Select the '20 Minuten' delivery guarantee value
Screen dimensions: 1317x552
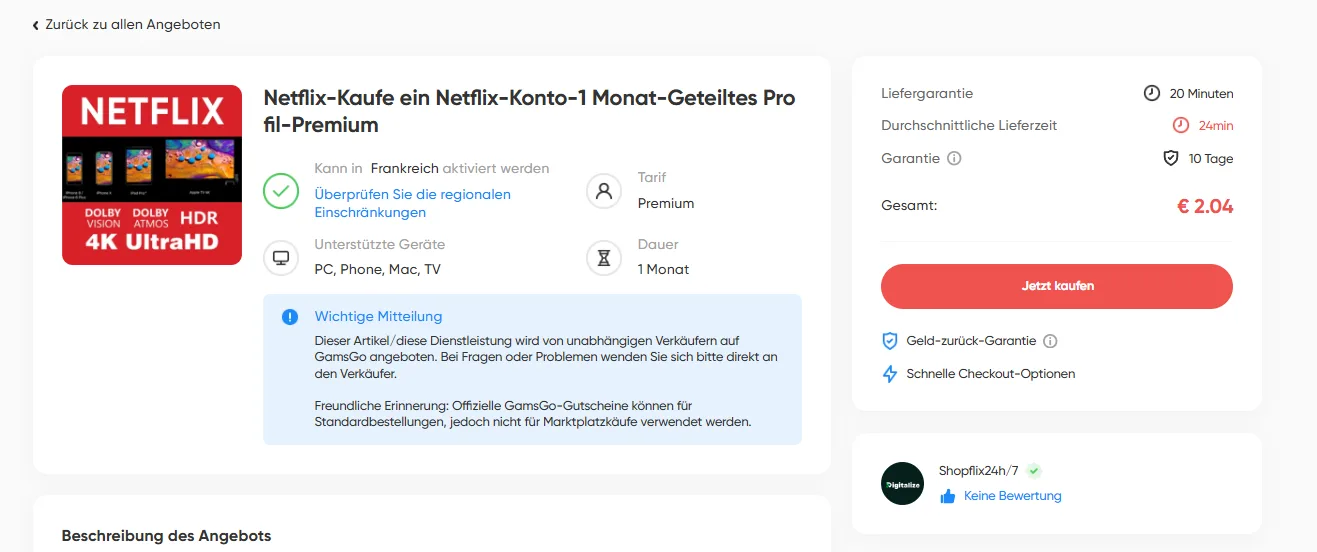pyautogui.click(x=1201, y=93)
